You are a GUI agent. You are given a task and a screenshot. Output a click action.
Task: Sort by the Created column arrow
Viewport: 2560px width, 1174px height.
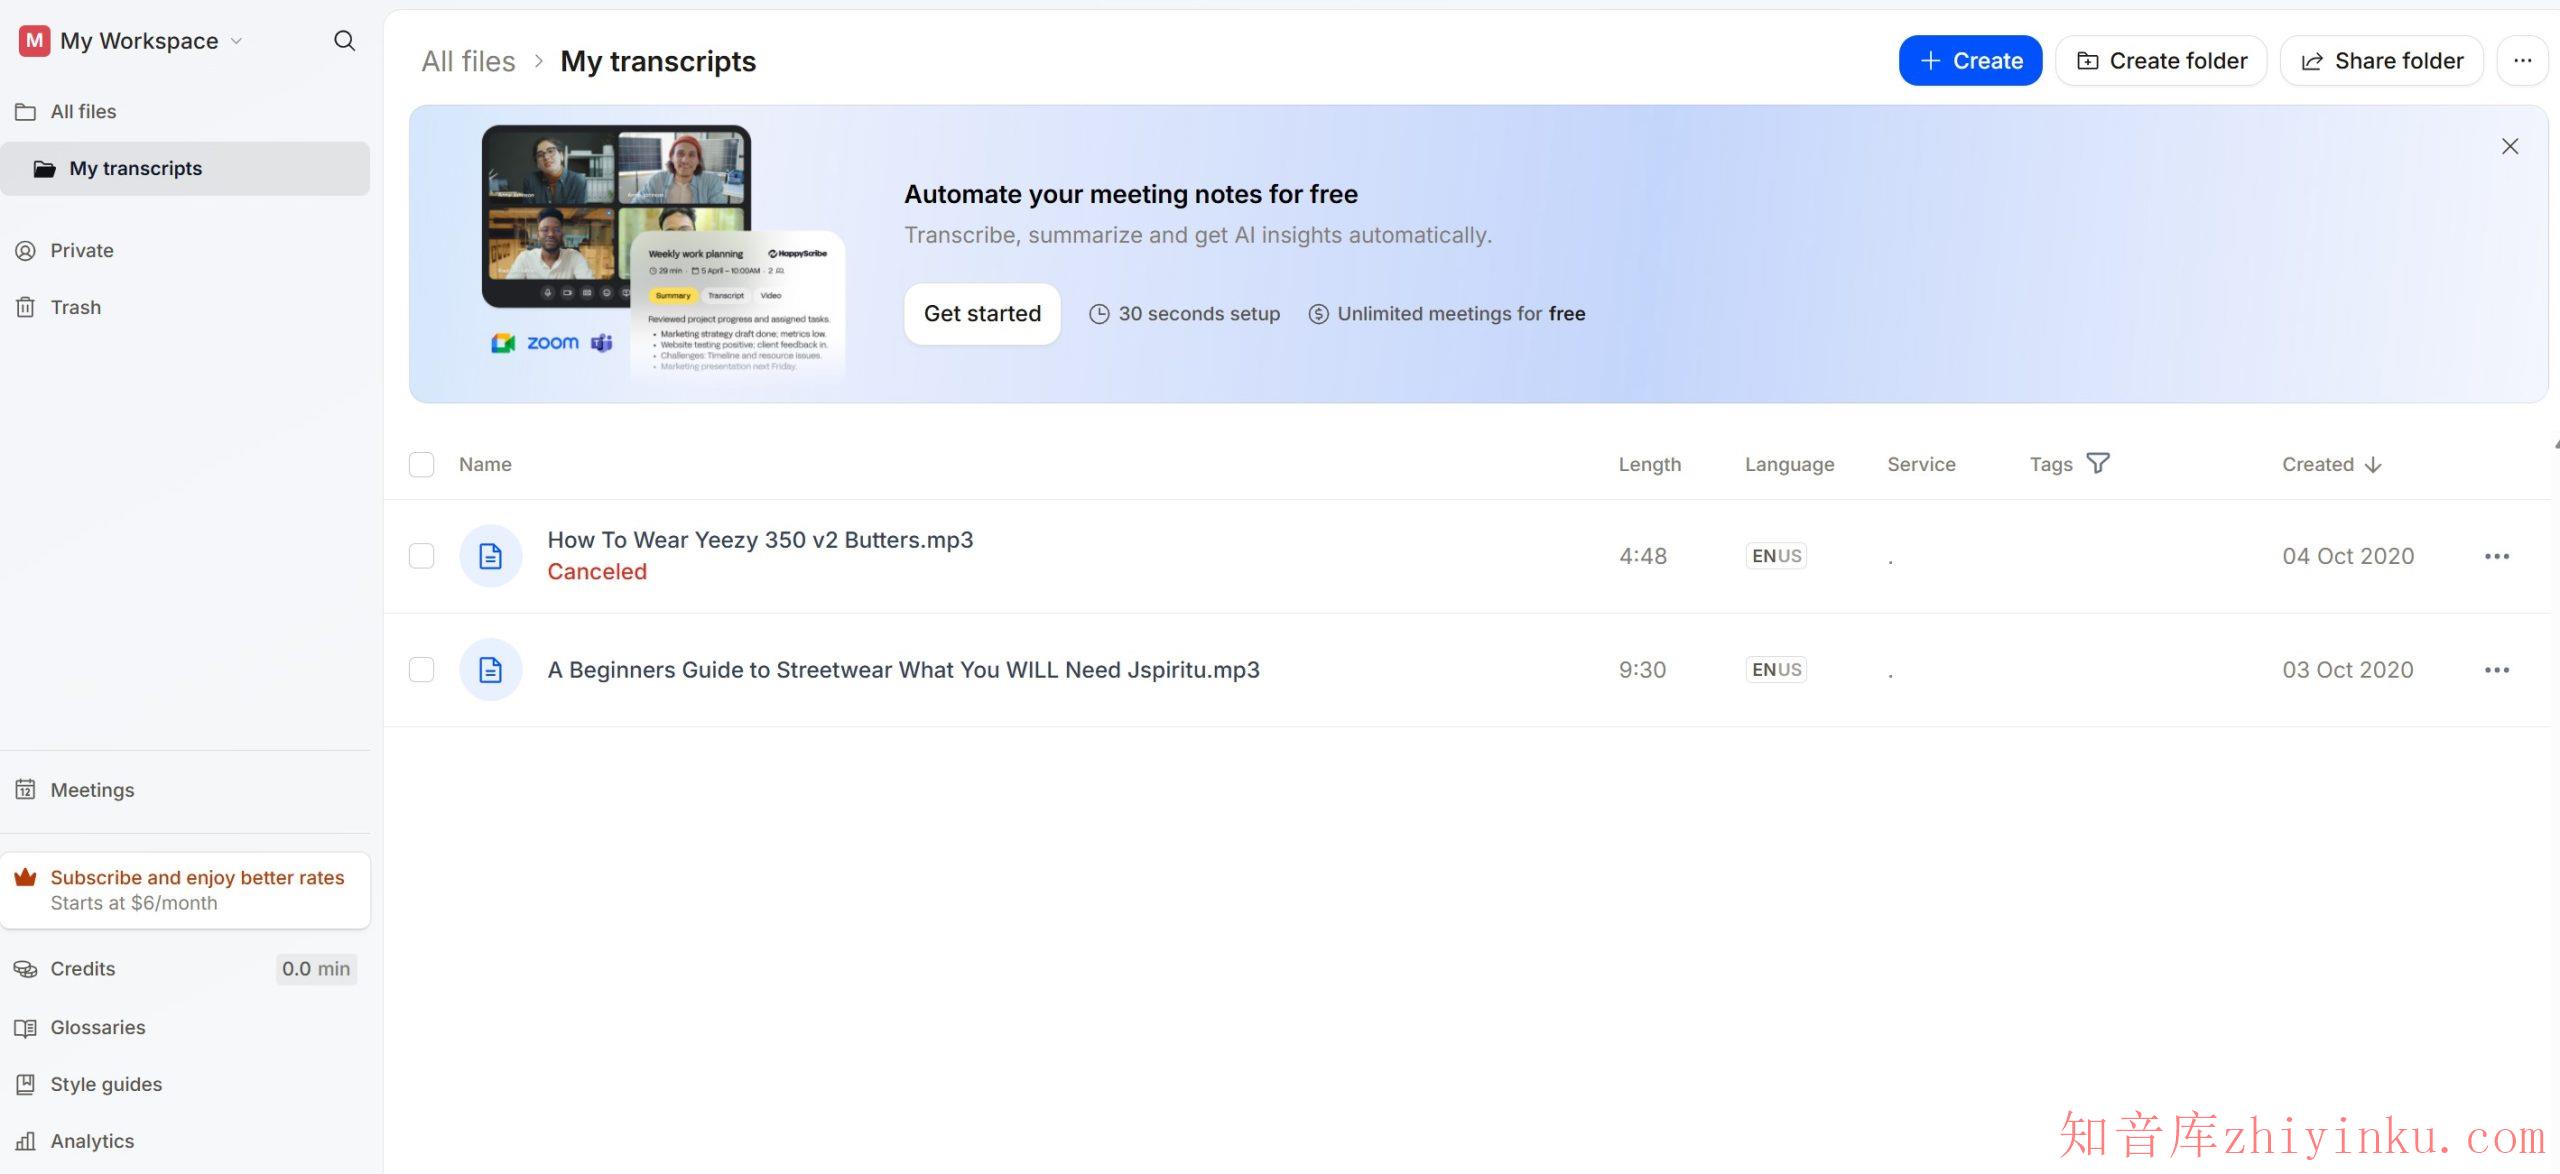tap(2372, 465)
